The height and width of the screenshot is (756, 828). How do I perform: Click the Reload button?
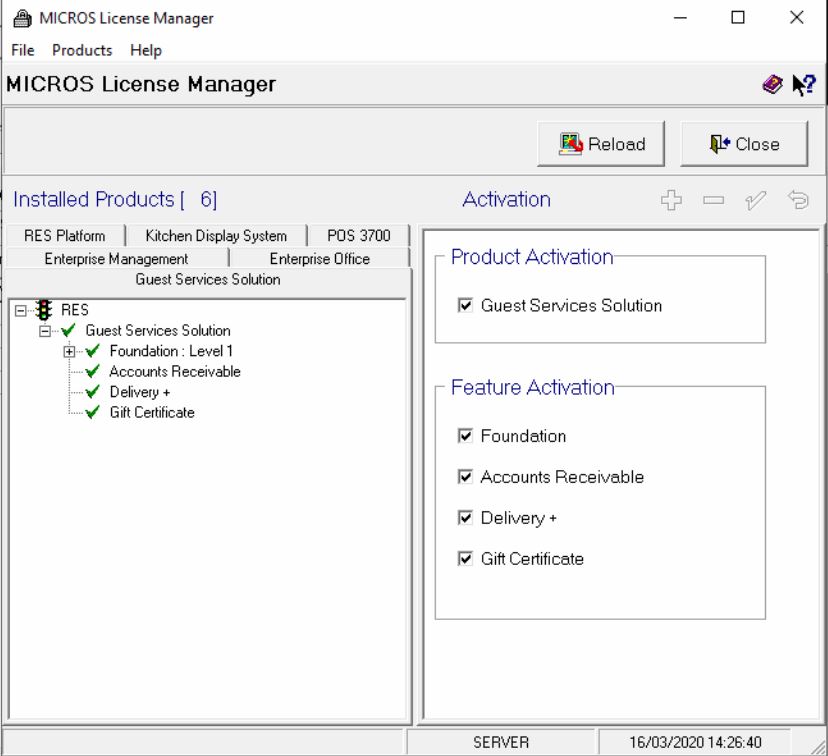601,144
